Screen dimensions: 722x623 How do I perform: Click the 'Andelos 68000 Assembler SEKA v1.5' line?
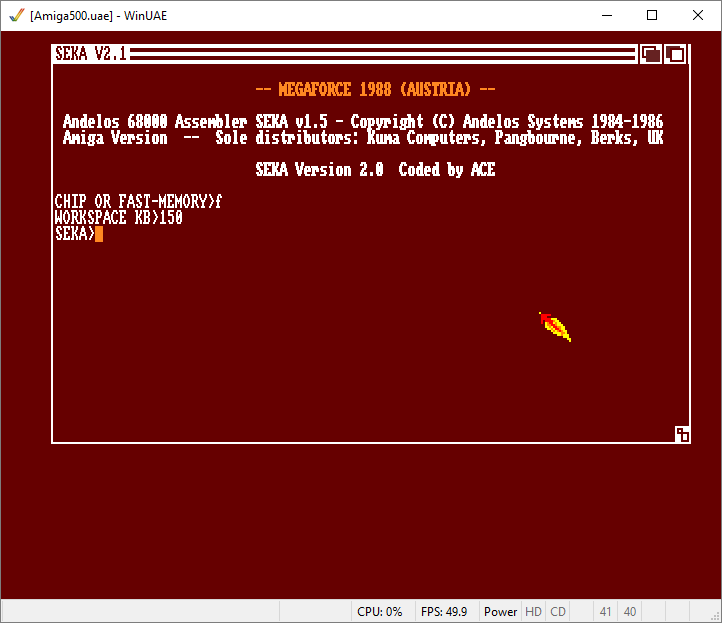click(x=363, y=122)
